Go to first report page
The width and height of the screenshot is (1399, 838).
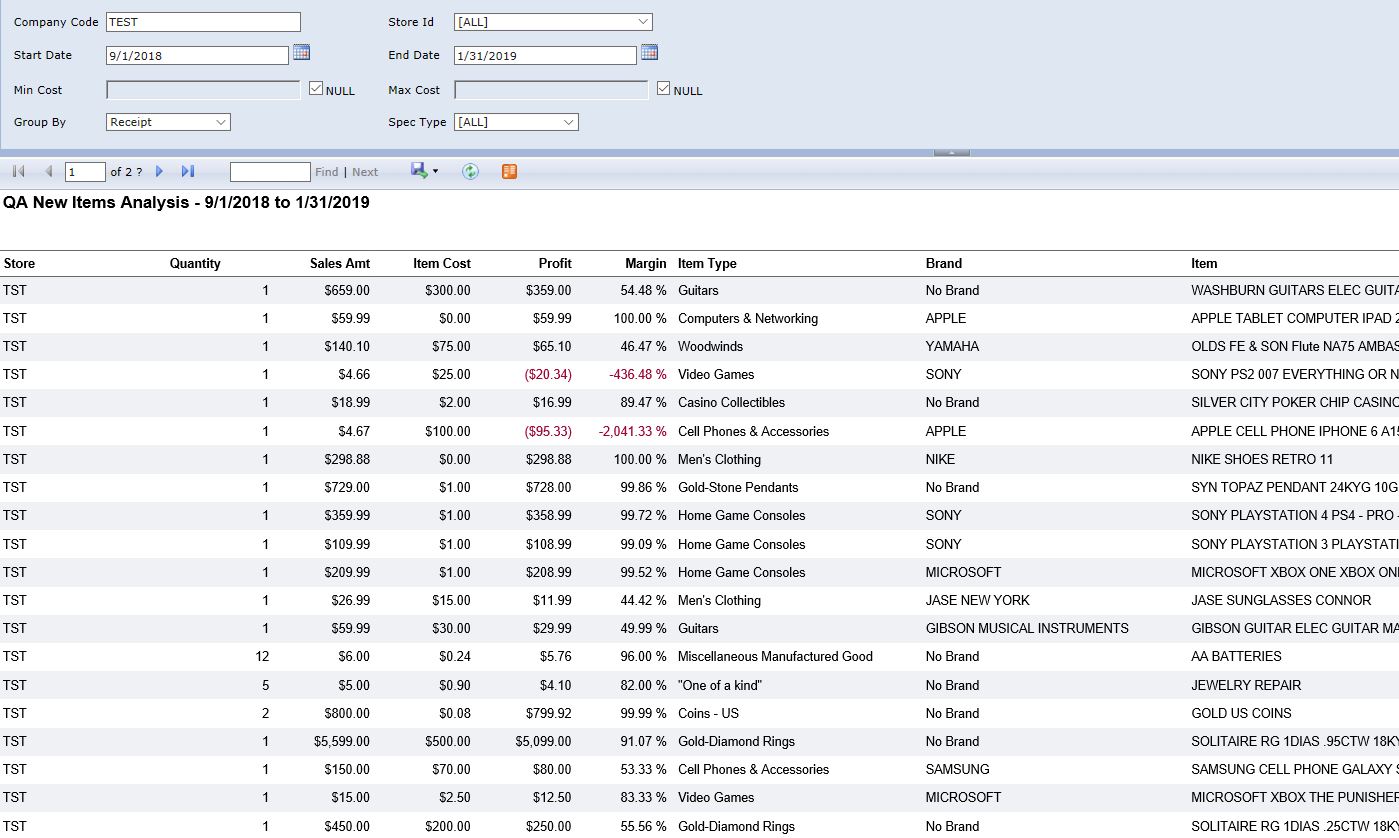[18, 172]
